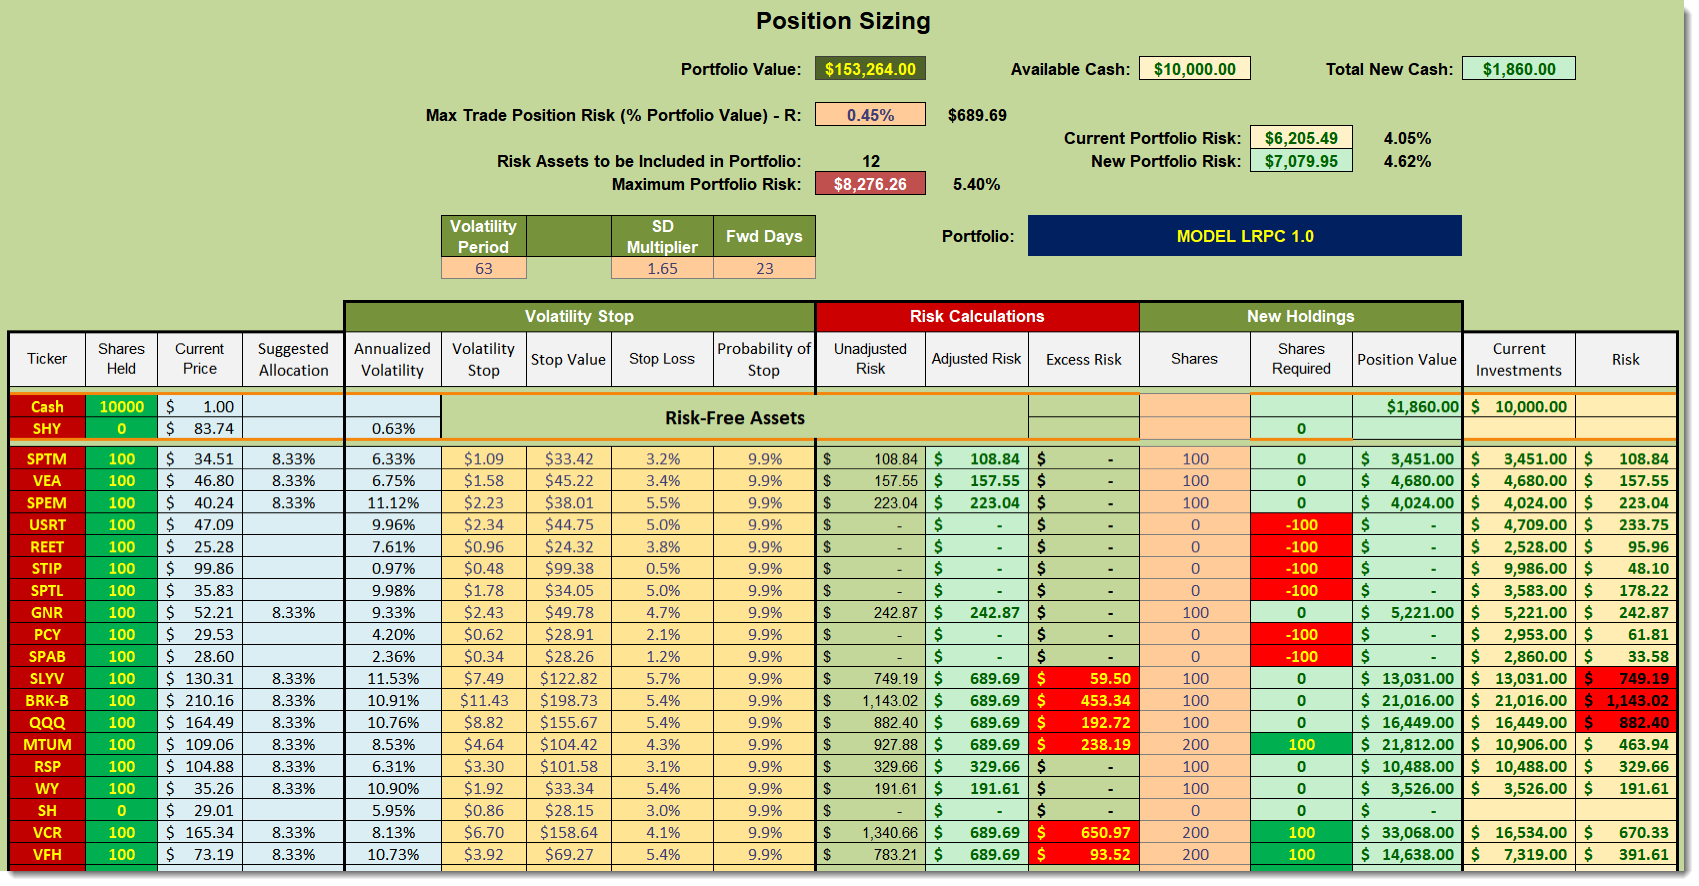Select the Fwd Days value 23

click(x=764, y=268)
